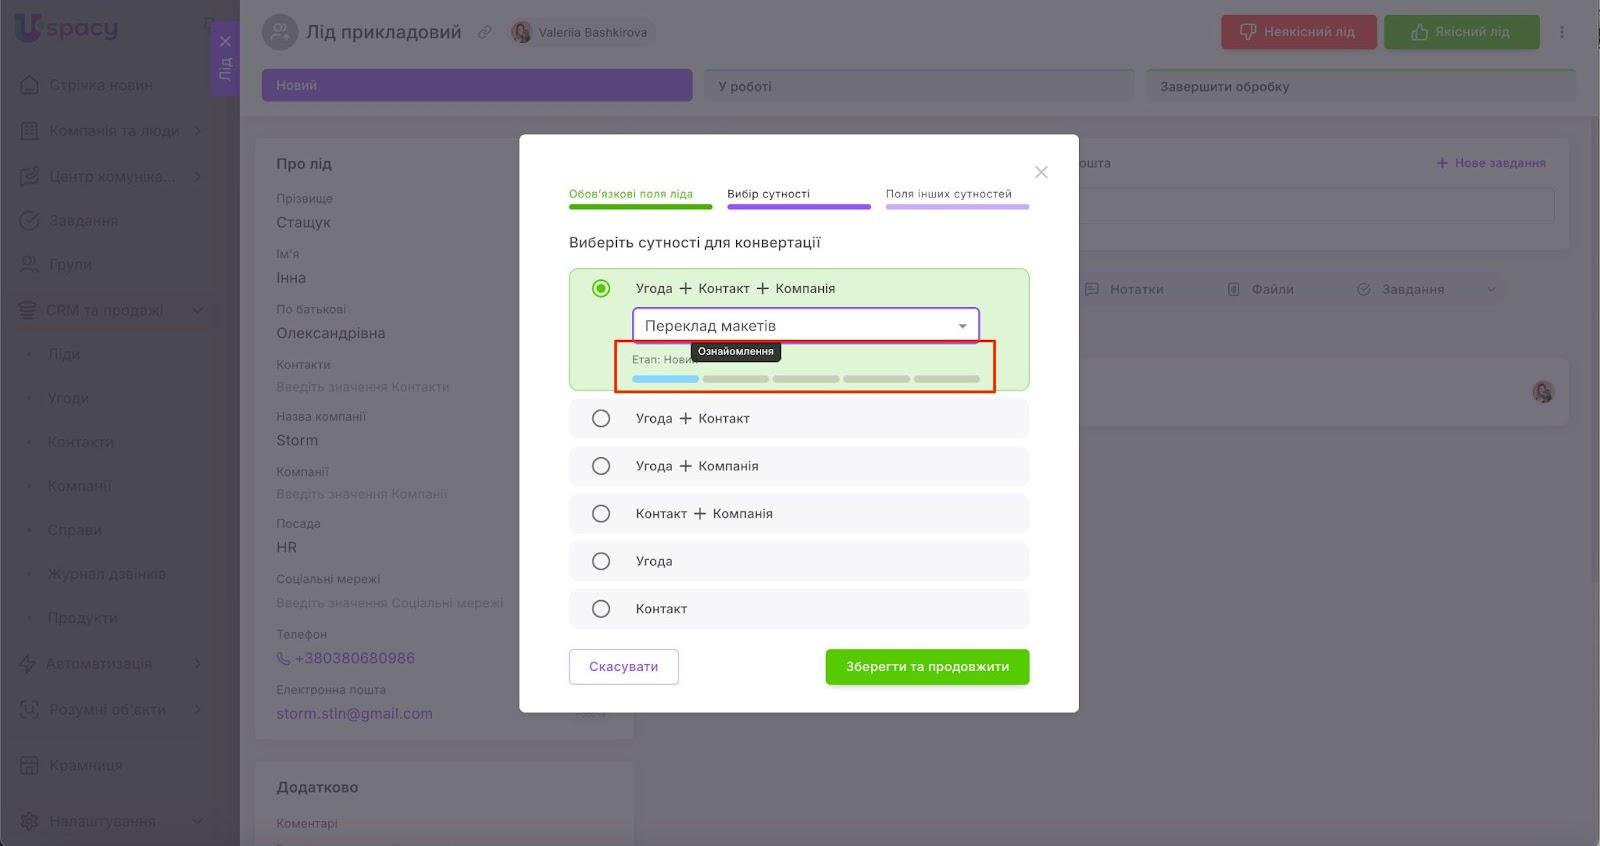Viewport: 1600px width, 846px height.
Task: Expand Центр комунікацій sidebar section
Action: 111,176
